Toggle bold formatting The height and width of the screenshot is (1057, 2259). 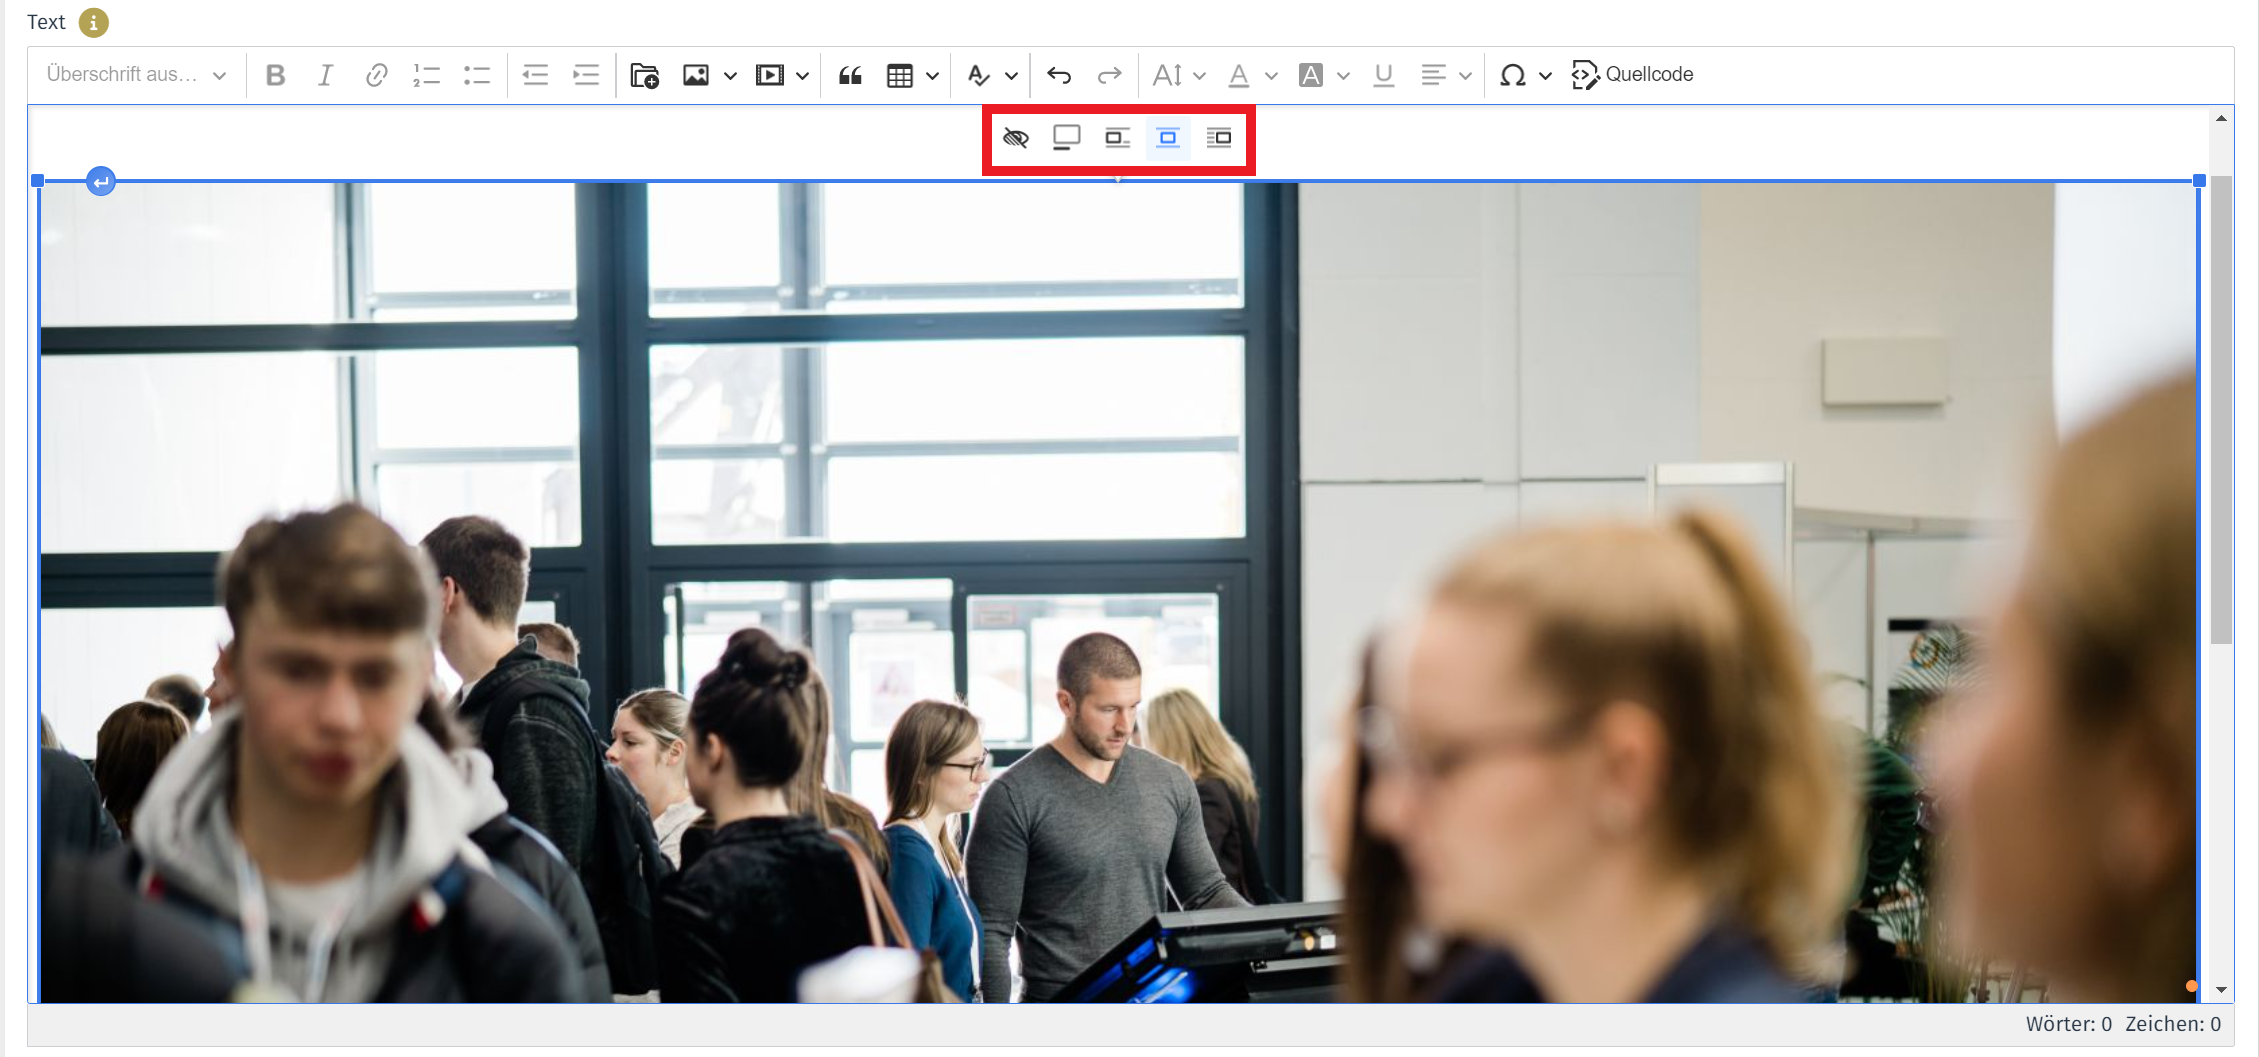click(x=275, y=75)
